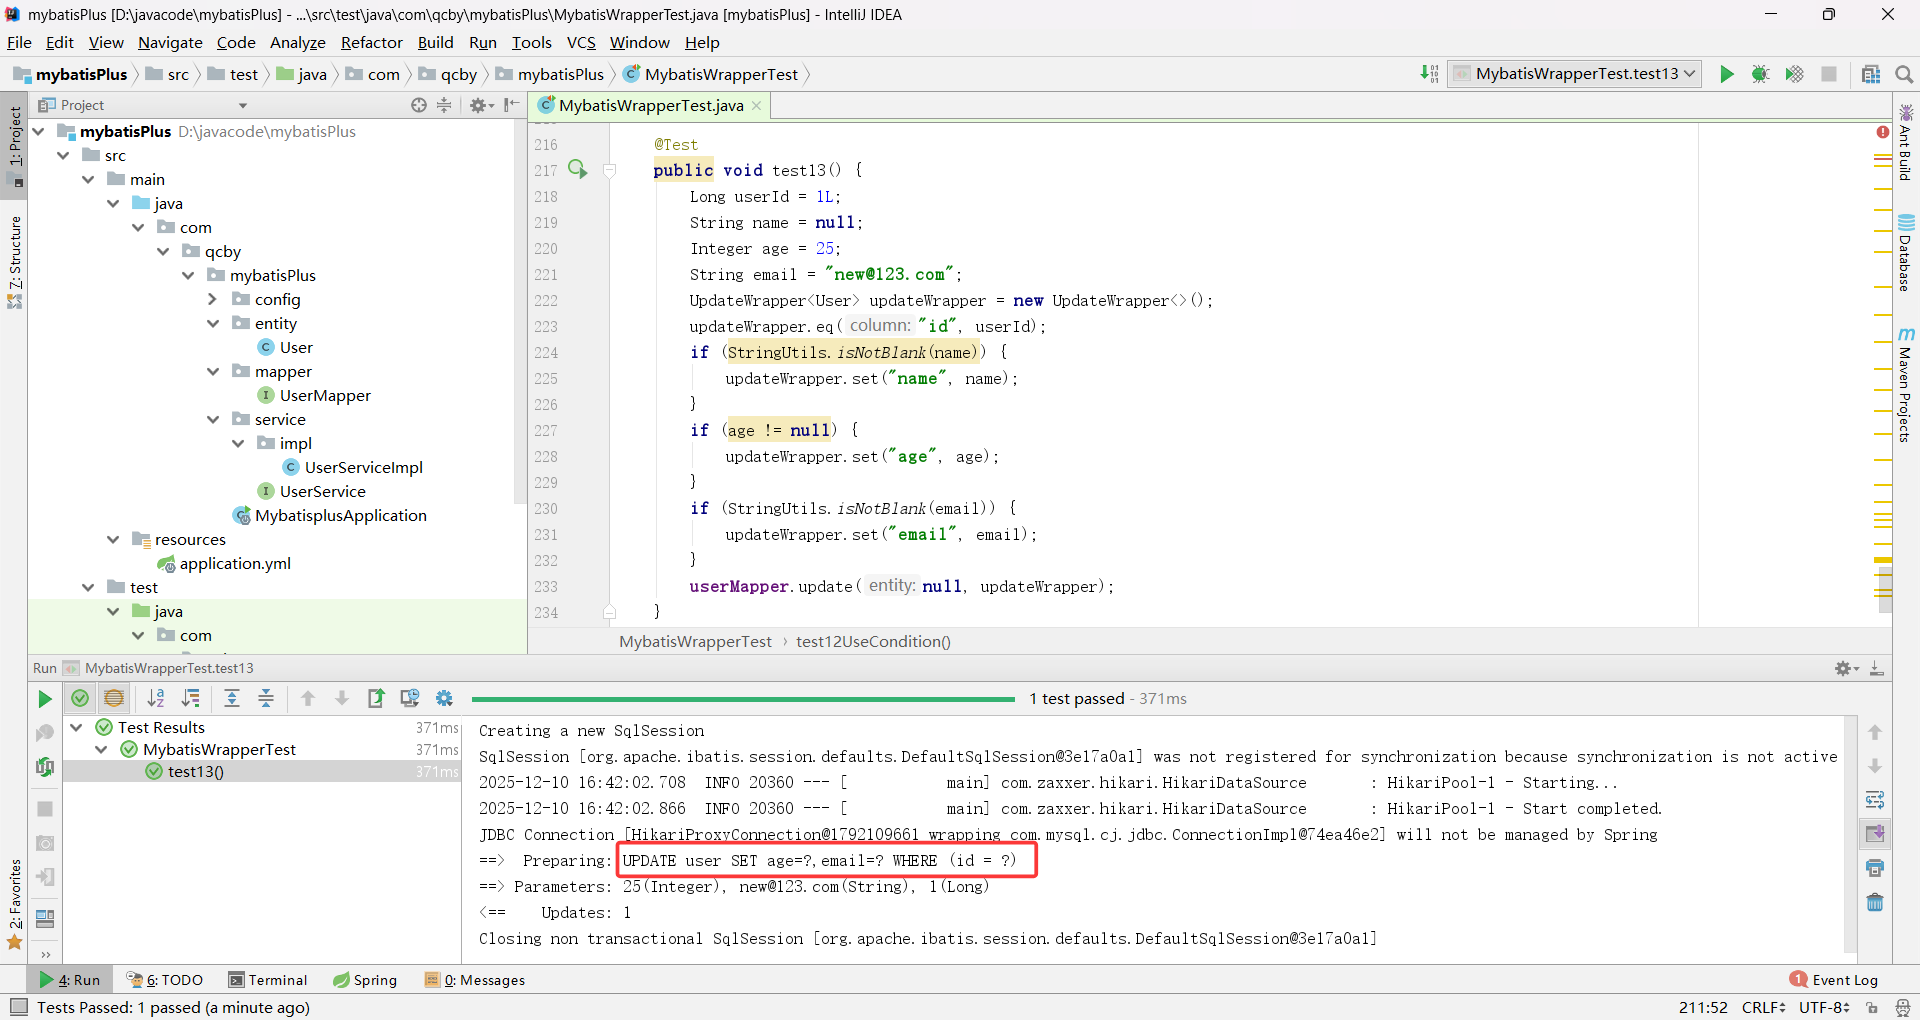Open test runner settings gear
Screen dimensions: 1920x1020
(x=444, y=699)
